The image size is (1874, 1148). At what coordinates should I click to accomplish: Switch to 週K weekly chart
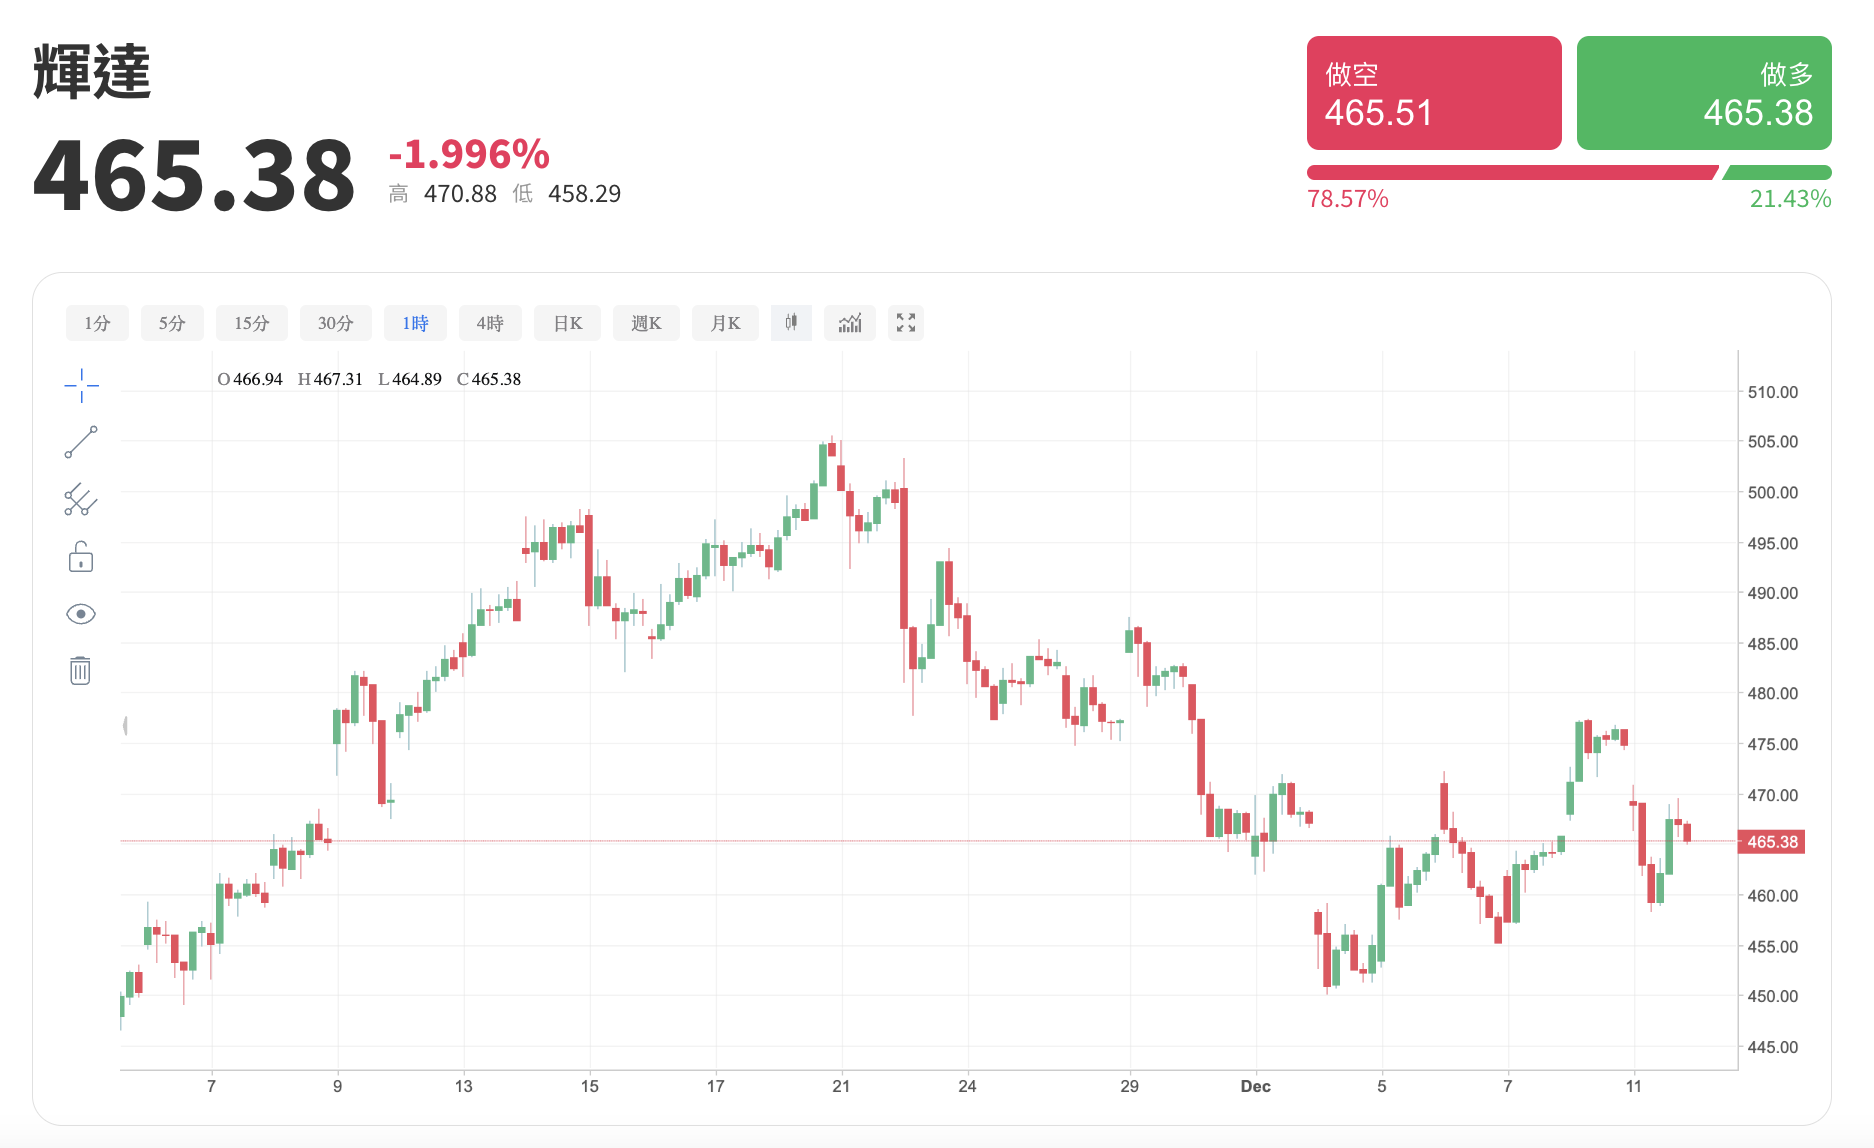646,323
